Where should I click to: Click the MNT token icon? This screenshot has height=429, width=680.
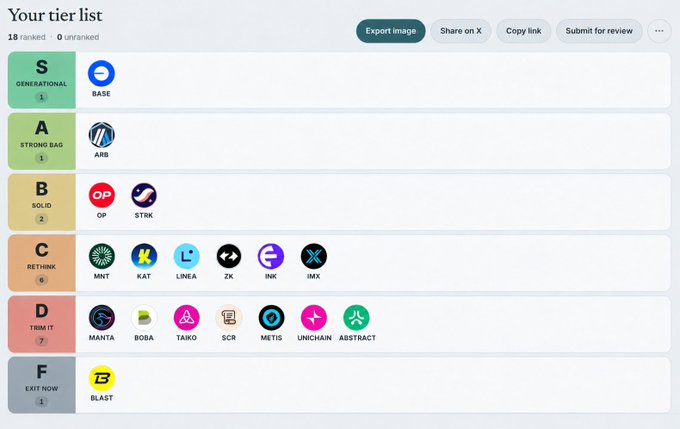[101, 256]
